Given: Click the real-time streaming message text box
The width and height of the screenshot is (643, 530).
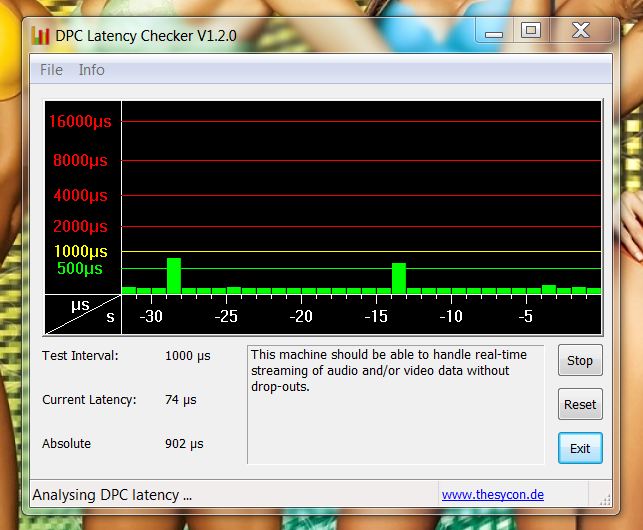Looking at the screenshot, I should click(396, 404).
